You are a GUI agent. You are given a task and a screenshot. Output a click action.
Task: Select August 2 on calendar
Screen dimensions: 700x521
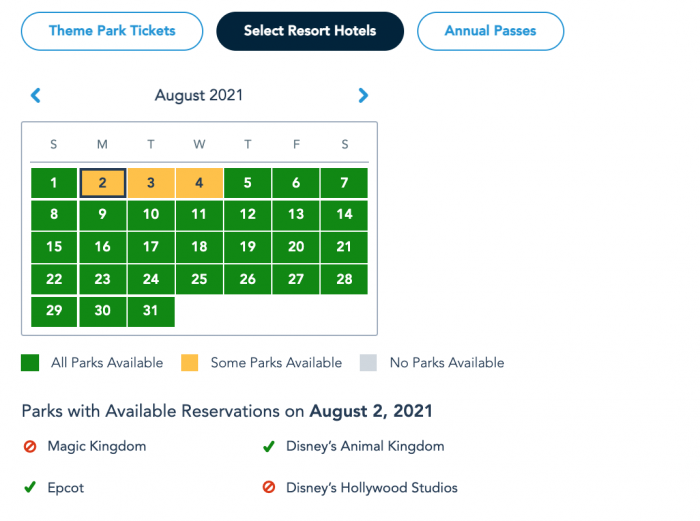(x=102, y=183)
